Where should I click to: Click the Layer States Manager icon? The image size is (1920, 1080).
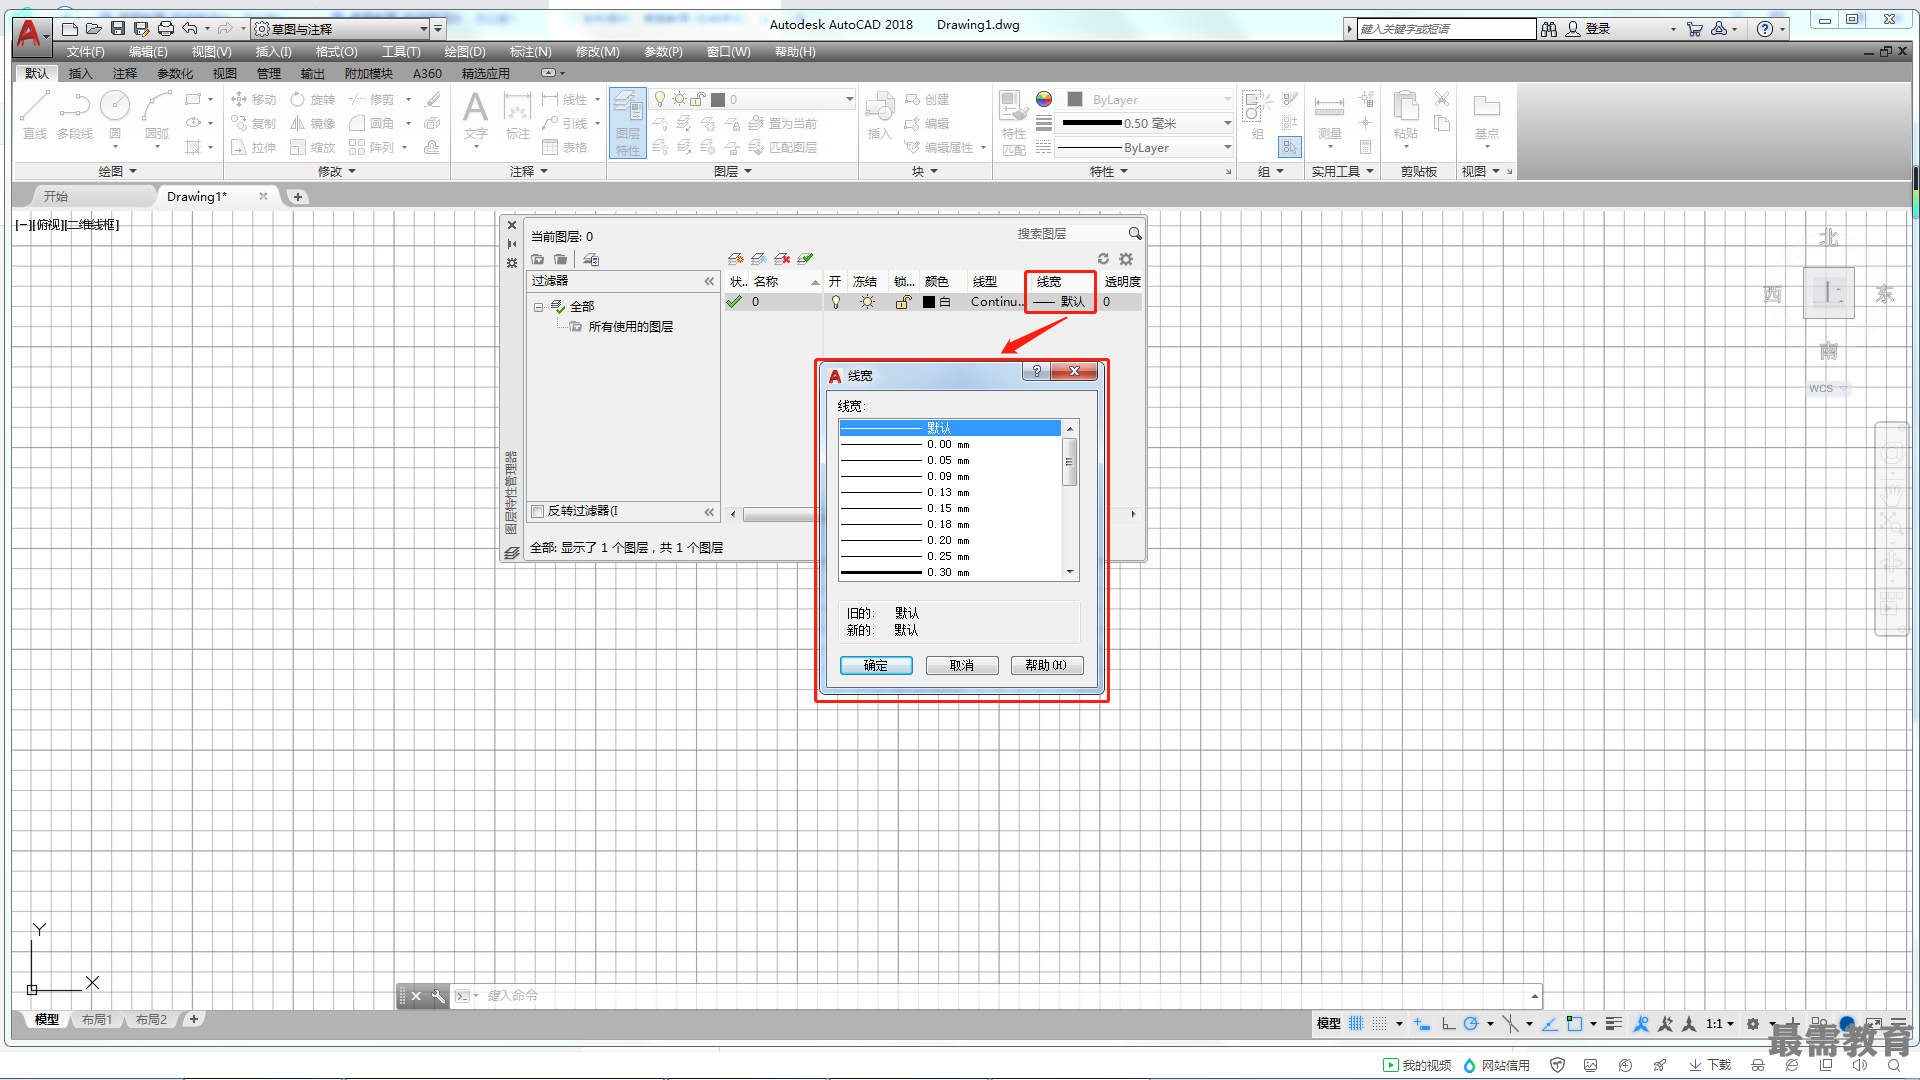(x=591, y=259)
